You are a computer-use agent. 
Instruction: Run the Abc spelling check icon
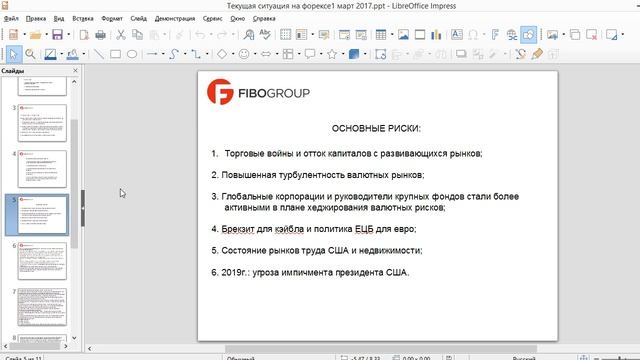(x=265, y=35)
